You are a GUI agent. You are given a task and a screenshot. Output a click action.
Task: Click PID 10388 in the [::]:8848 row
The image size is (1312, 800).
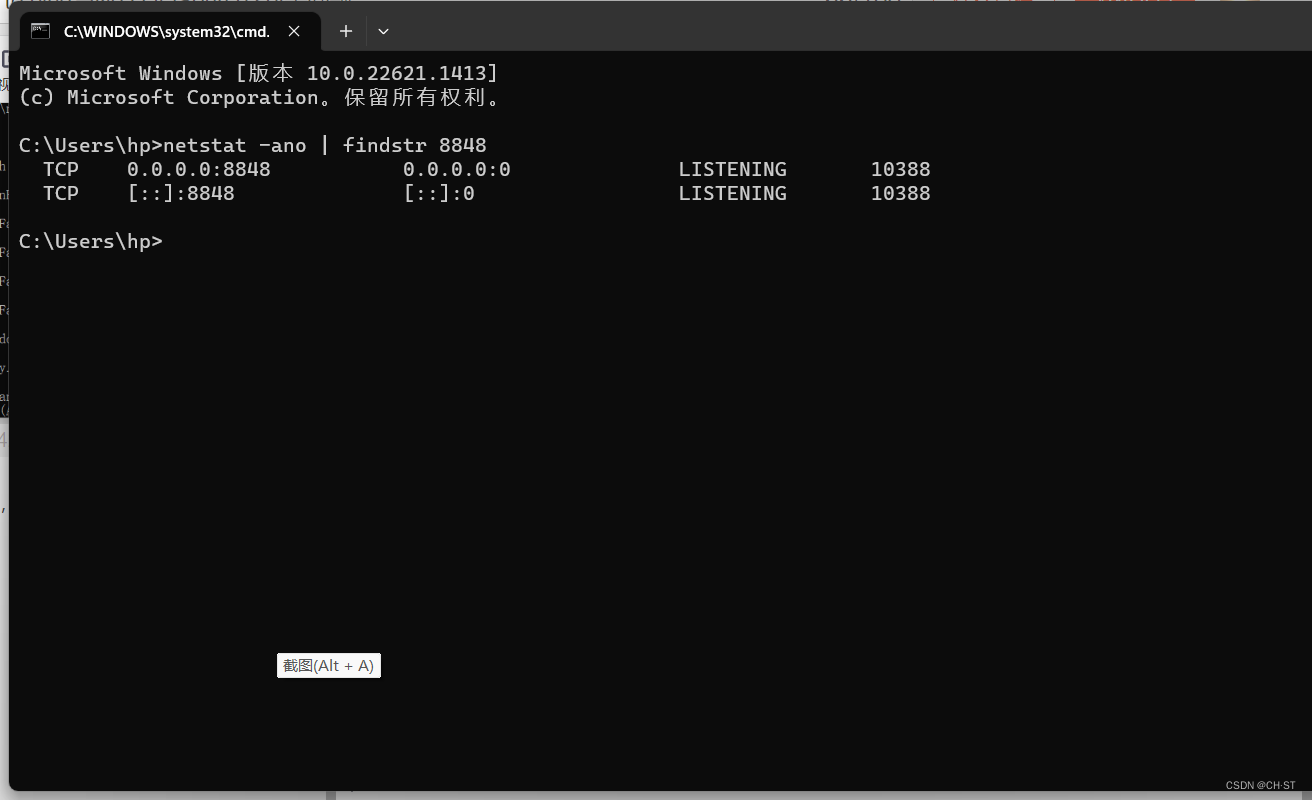(x=900, y=193)
